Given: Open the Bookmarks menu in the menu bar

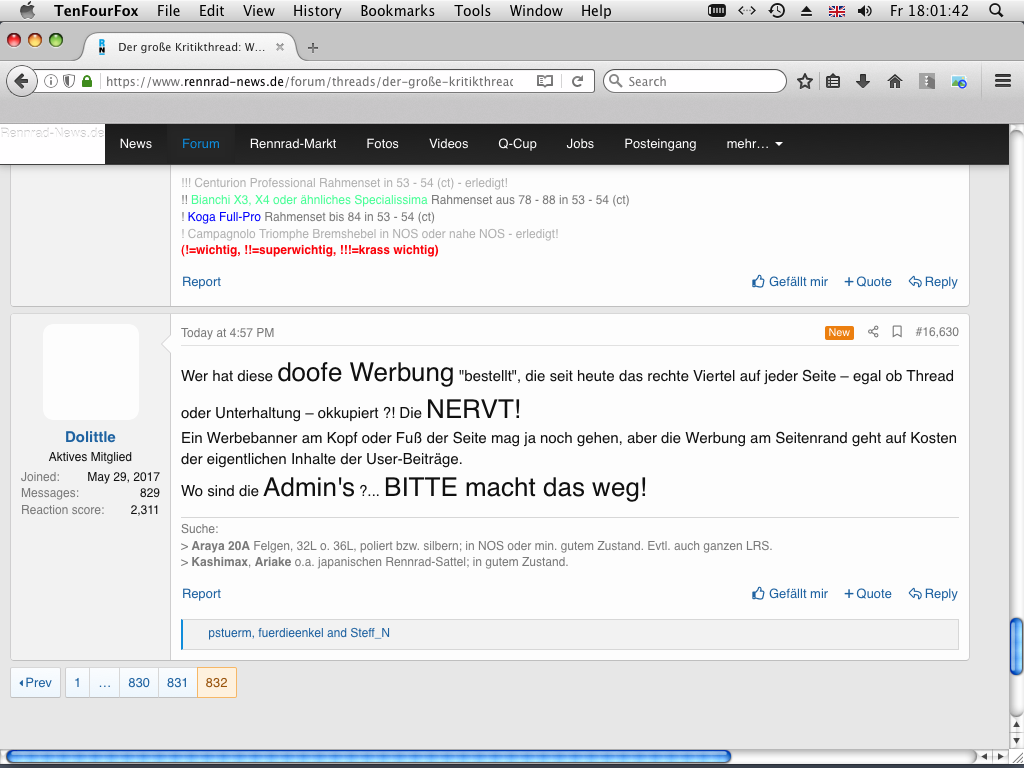Looking at the screenshot, I should (397, 11).
